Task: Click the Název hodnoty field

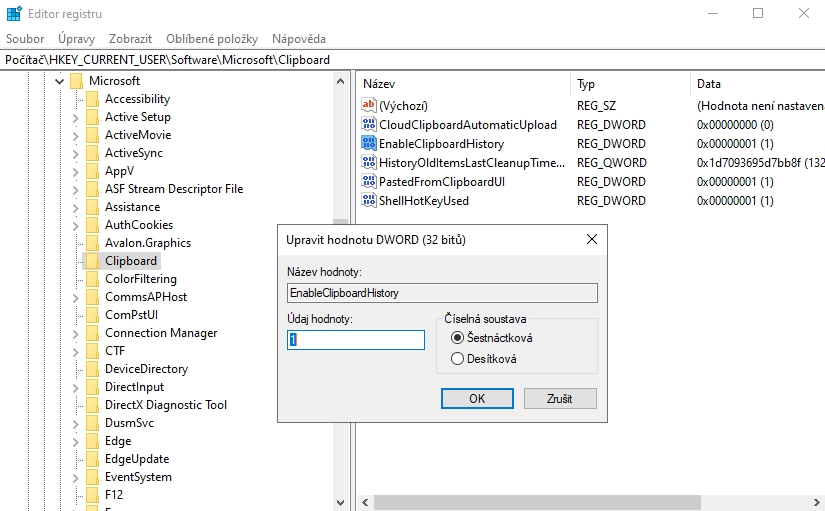Action: (x=442, y=293)
